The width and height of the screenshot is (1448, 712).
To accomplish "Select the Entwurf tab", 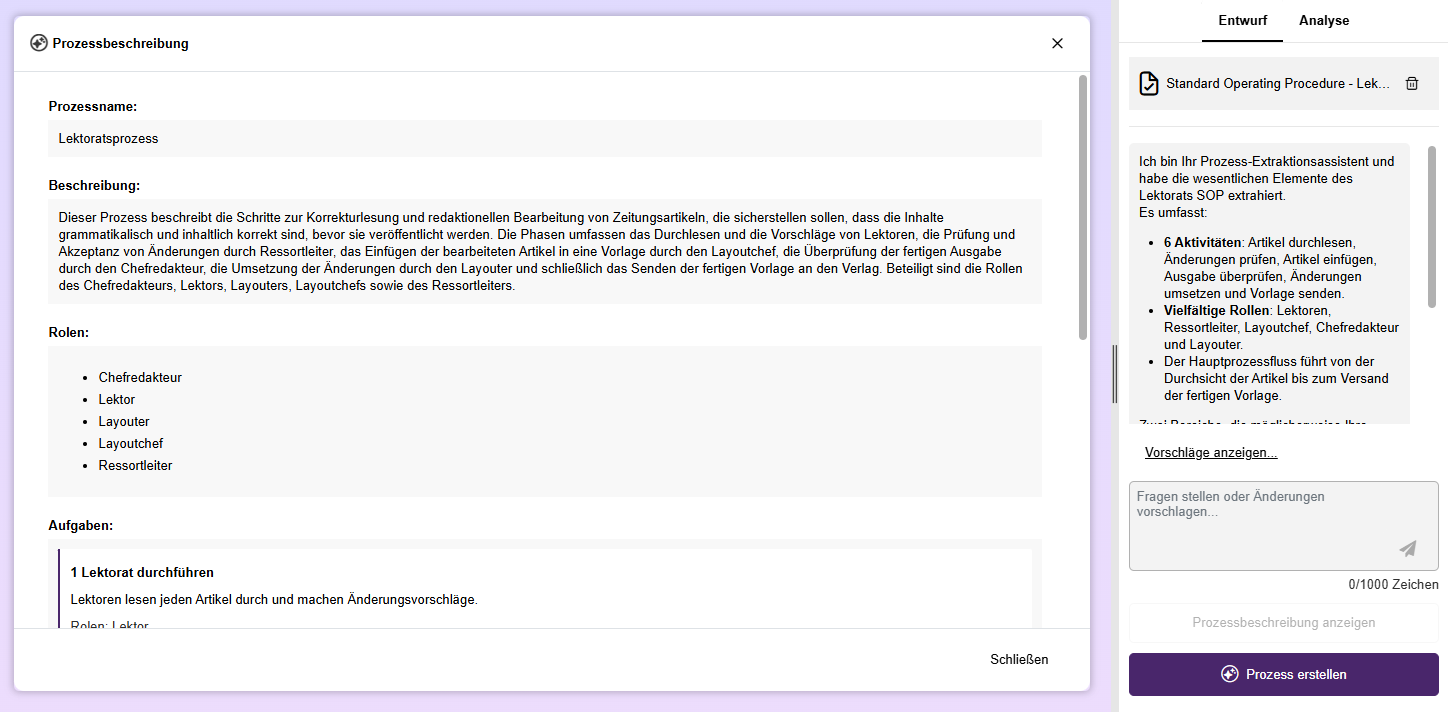I will pyautogui.click(x=1241, y=21).
